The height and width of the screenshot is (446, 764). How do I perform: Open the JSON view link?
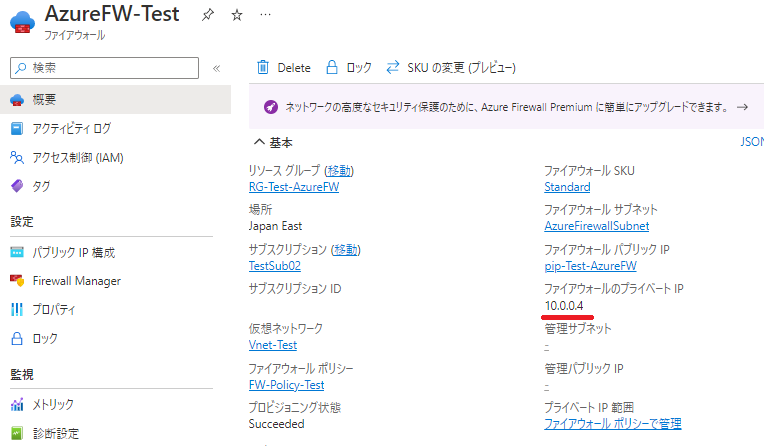click(752, 142)
